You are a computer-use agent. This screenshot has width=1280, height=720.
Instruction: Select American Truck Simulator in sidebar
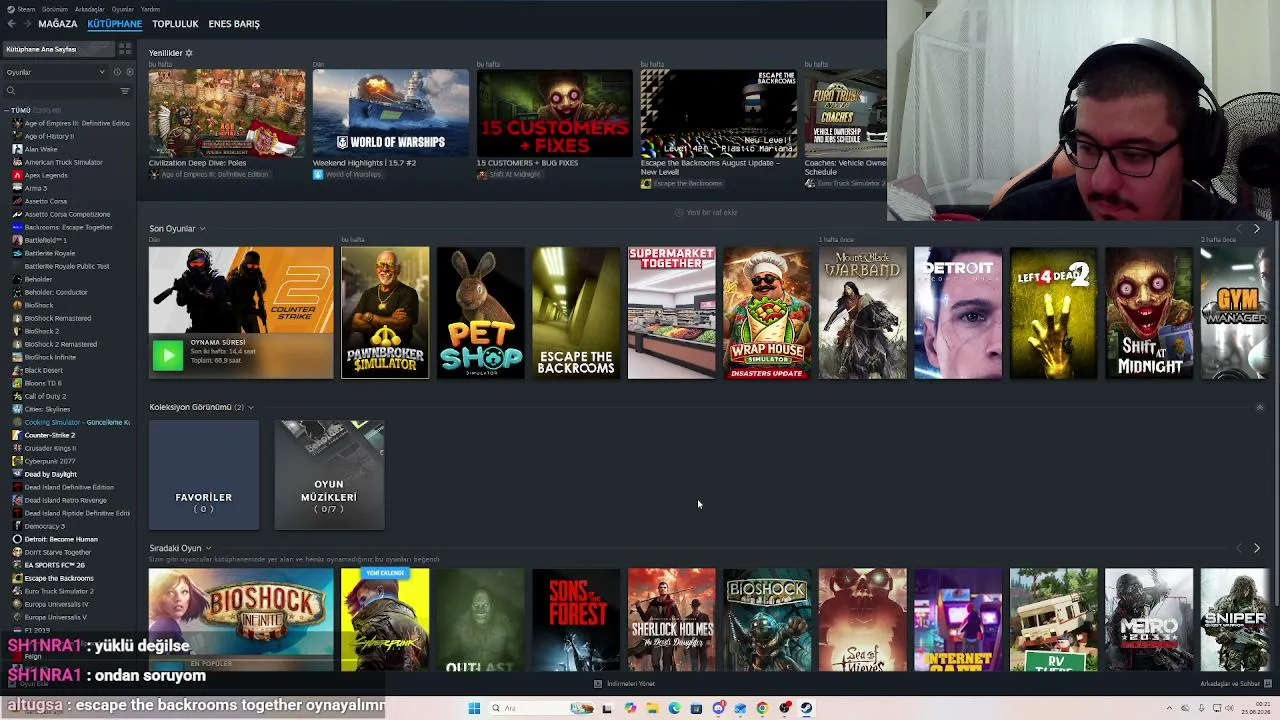click(x=63, y=162)
